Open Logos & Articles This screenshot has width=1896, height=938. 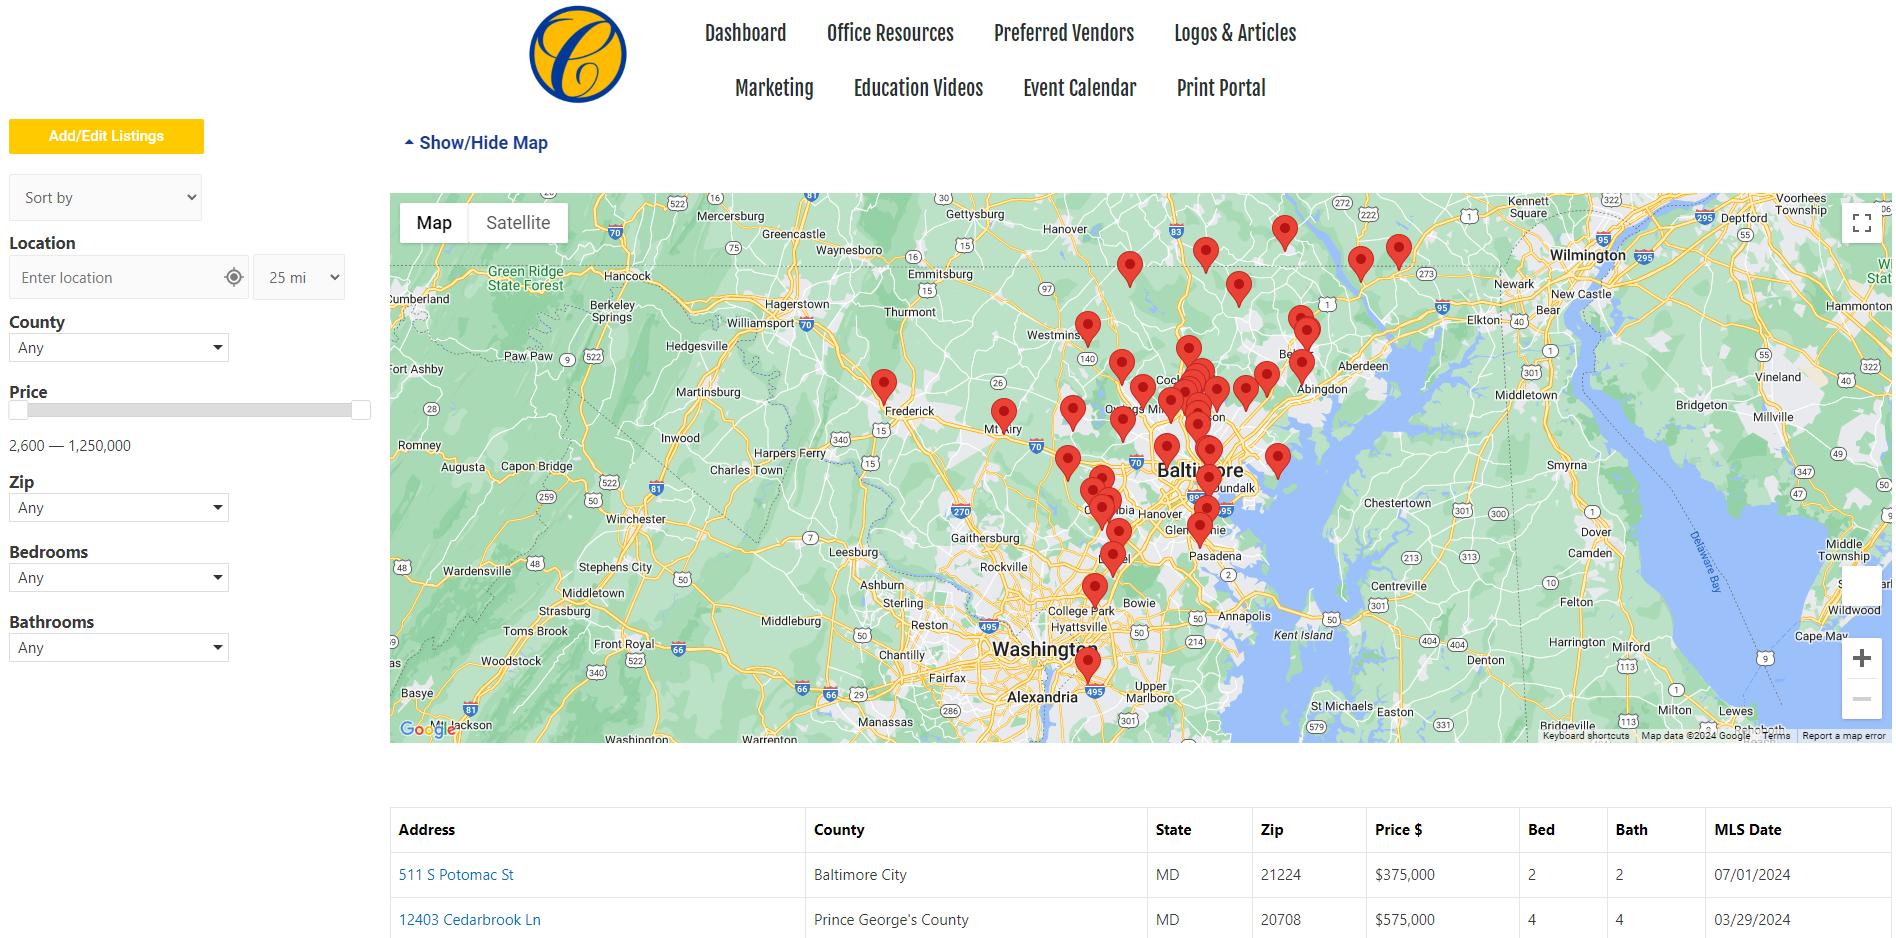click(x=1235, y=33)
